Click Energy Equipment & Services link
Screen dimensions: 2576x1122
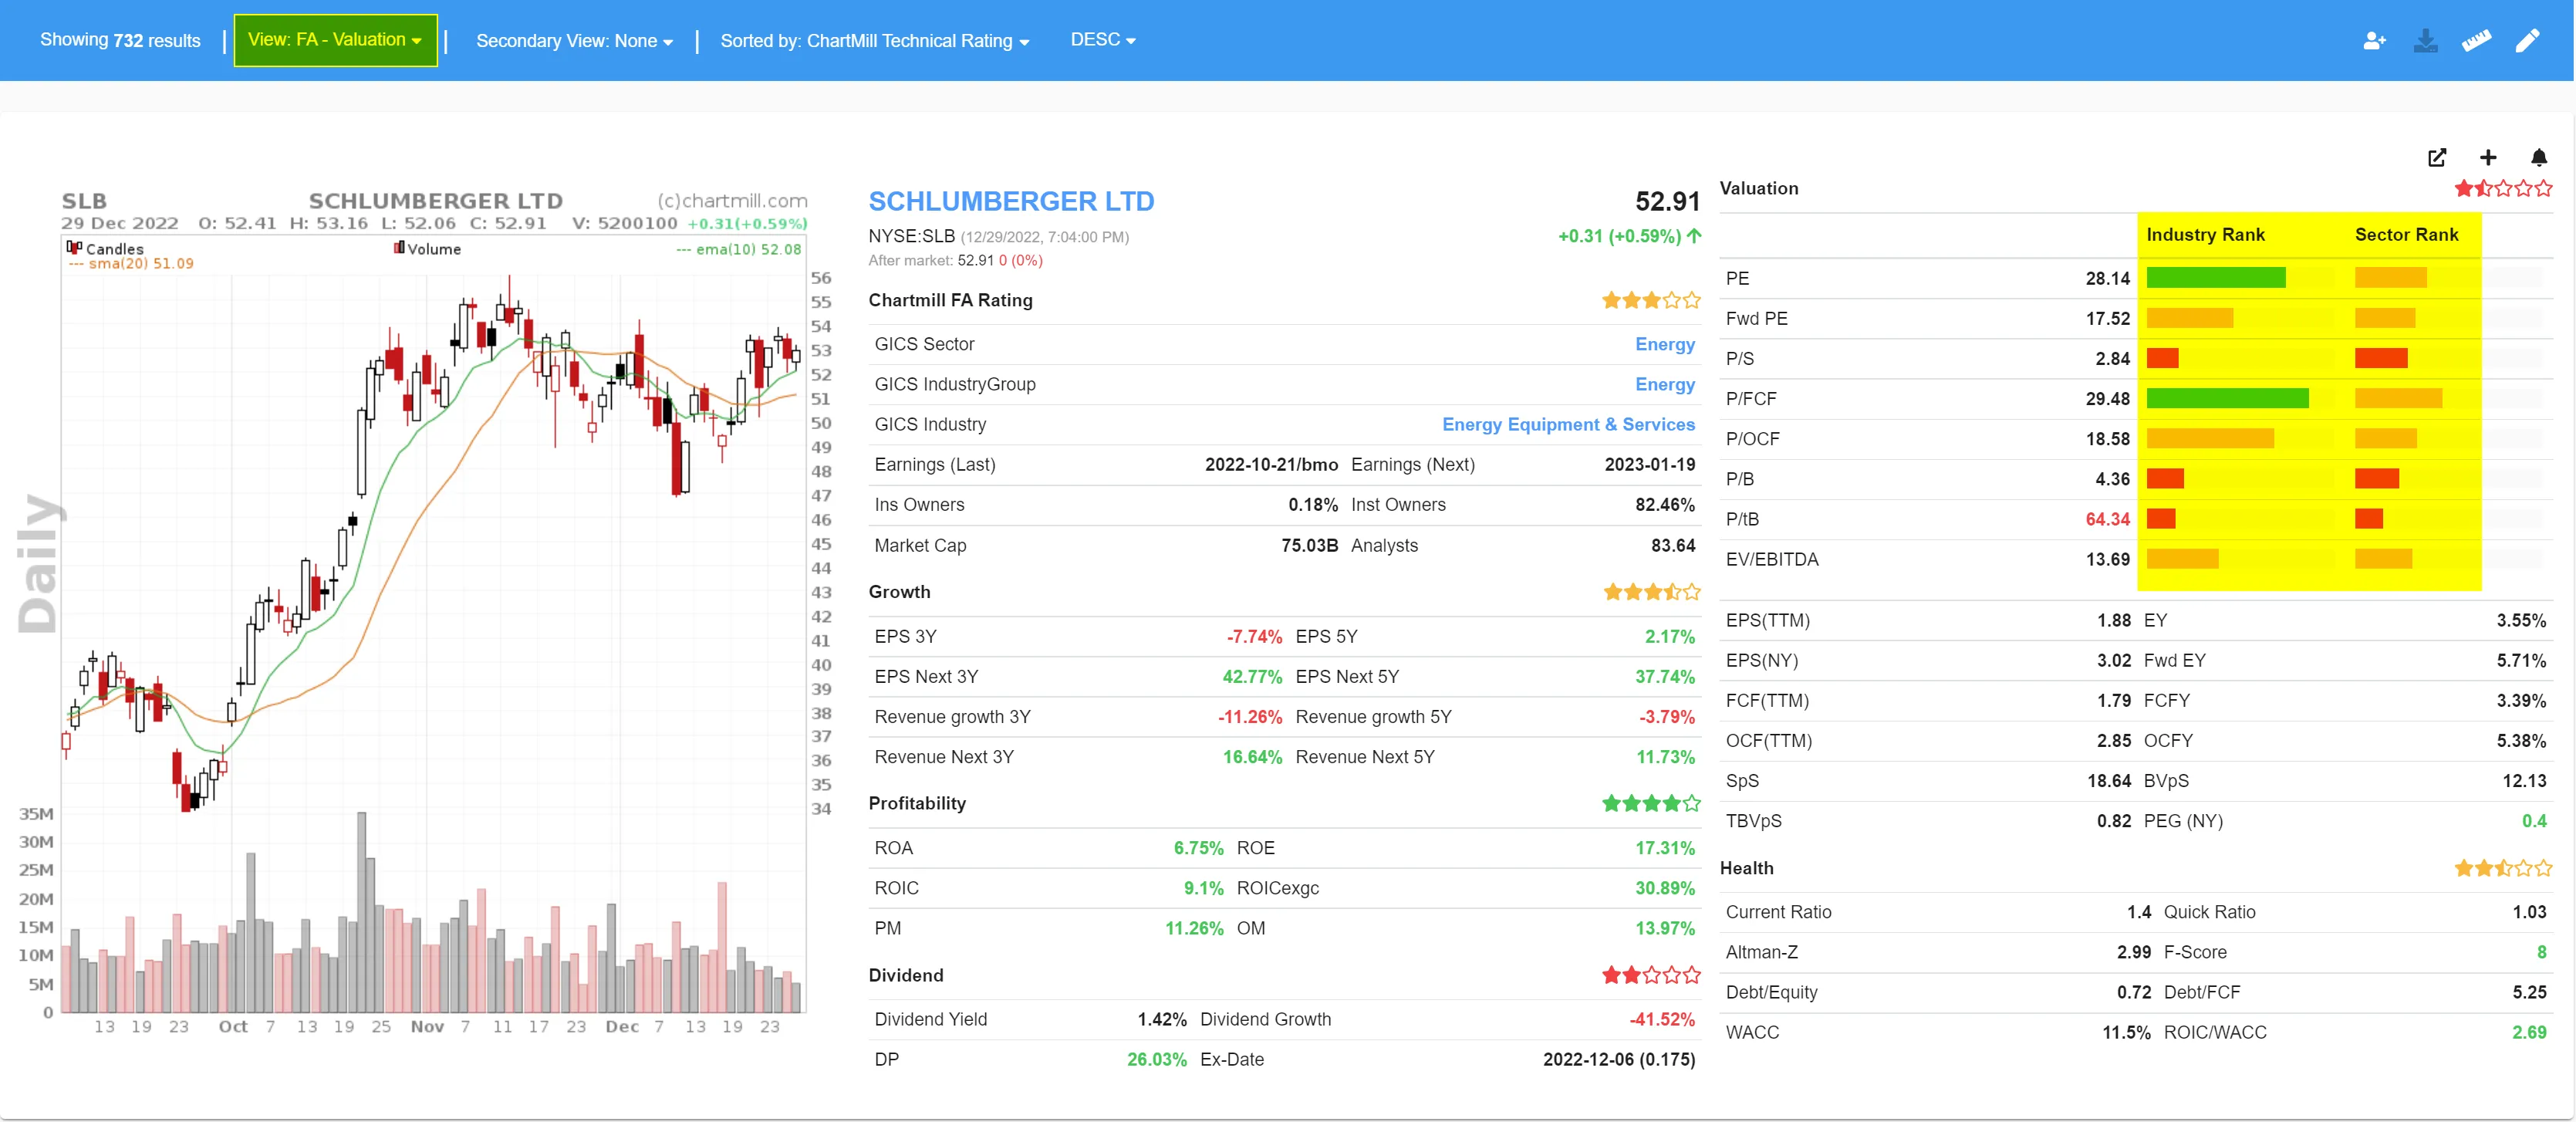tap(1568, 424)
